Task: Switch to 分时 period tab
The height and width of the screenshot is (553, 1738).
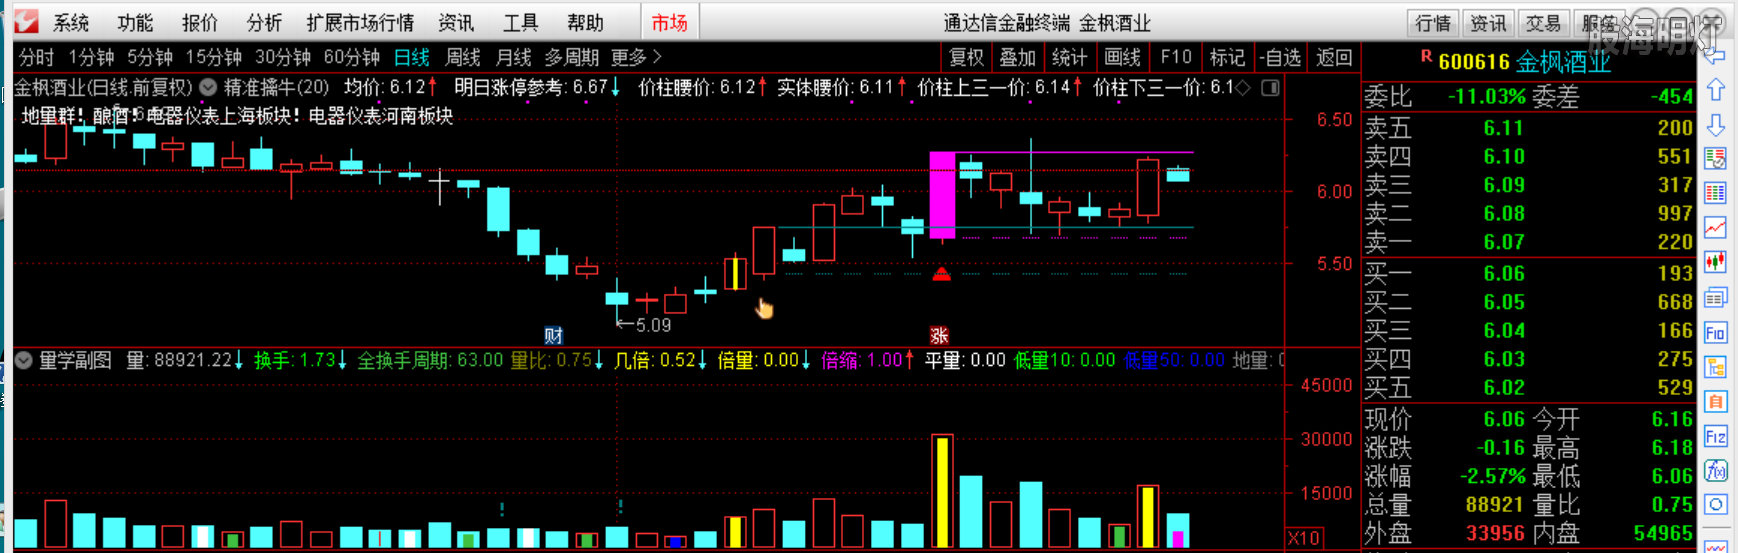Action: point(37,57)
